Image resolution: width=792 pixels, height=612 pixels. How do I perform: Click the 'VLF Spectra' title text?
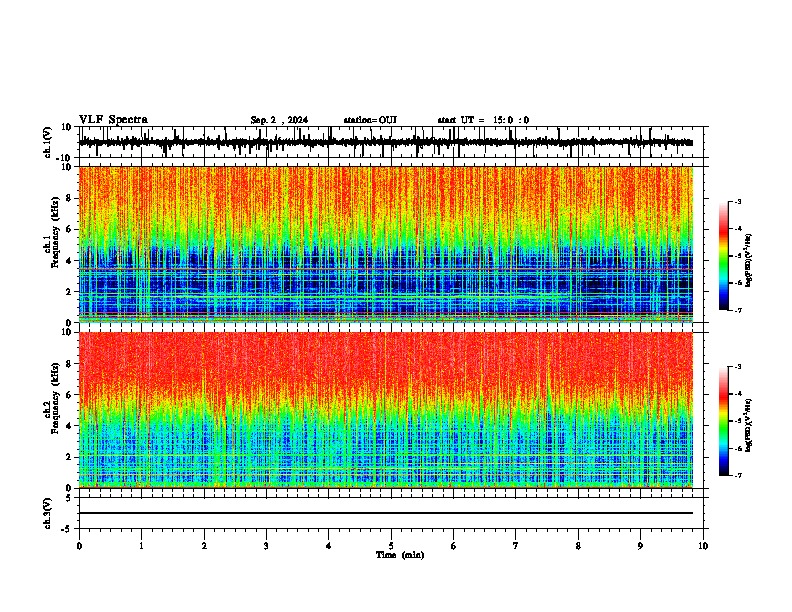pos(113,120)
